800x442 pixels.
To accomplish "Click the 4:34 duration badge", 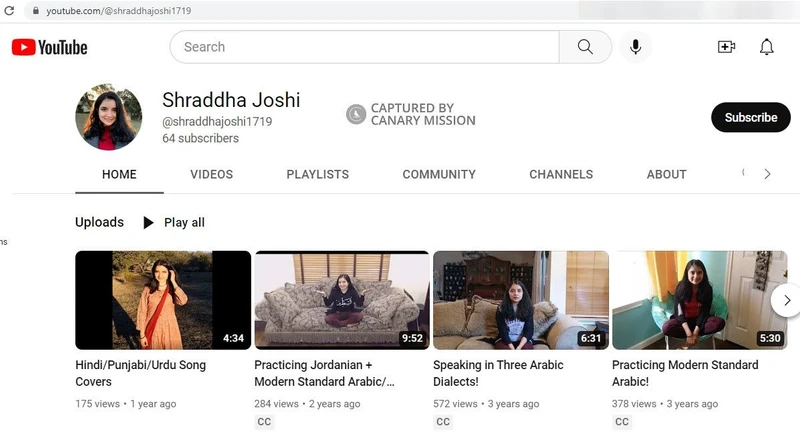I will click(233, 338).
